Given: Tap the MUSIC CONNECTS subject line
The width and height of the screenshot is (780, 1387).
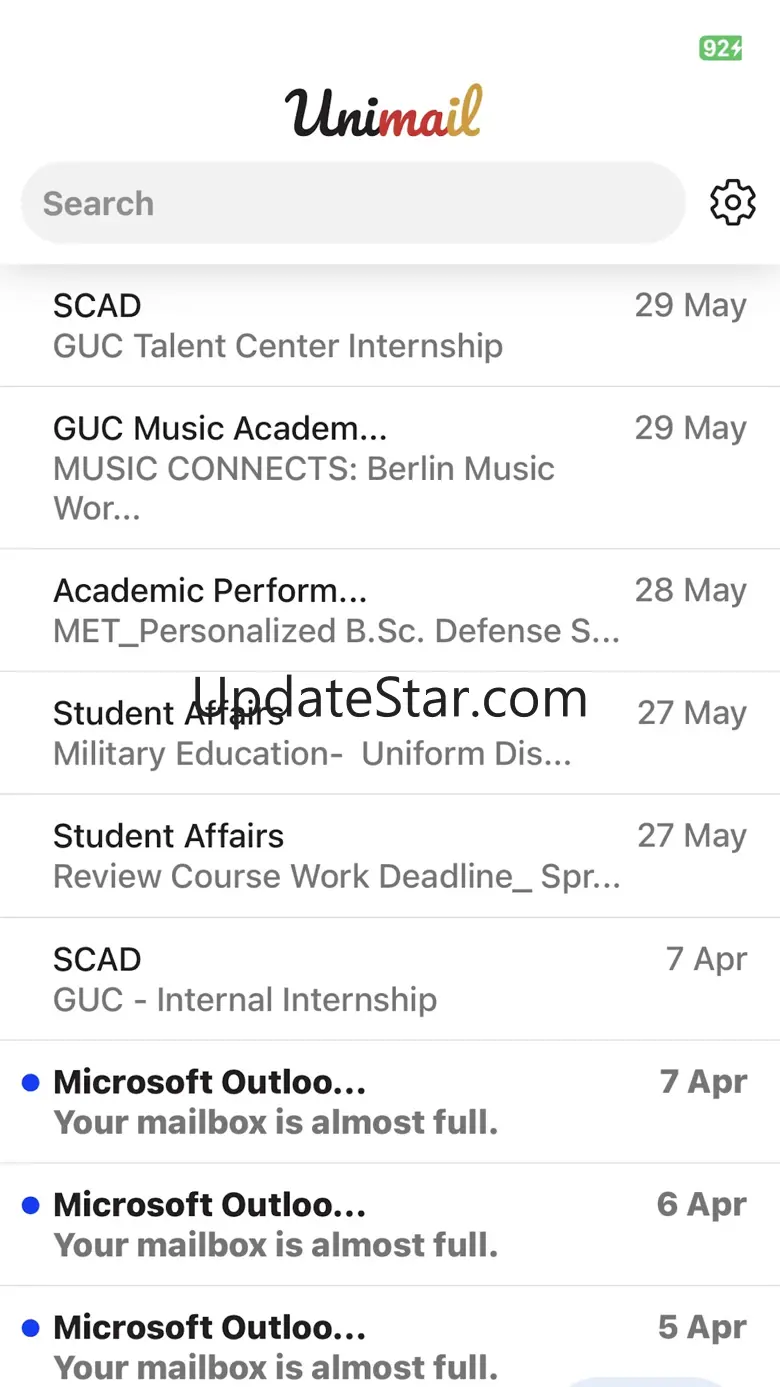Looking at the screenshot, I should coord(303,469).
